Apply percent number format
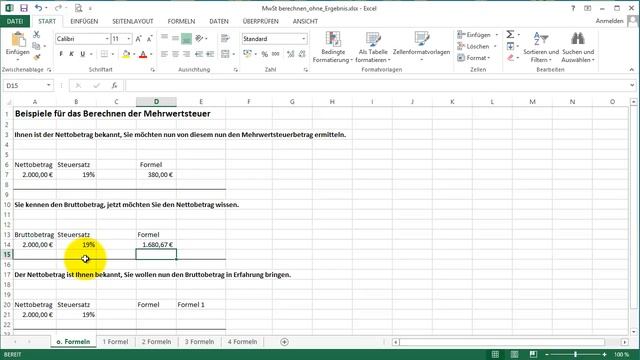 click(264, 54)
